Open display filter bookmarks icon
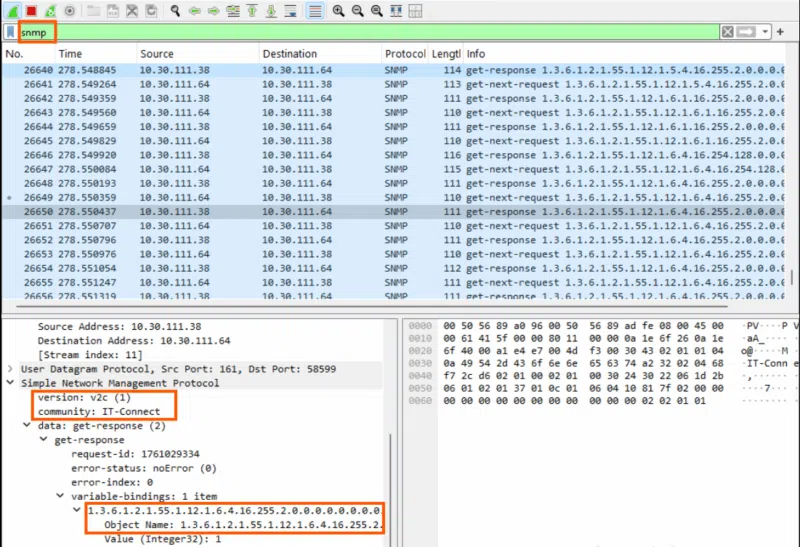This screenshot has width=800, height=547. coord(10,32)
